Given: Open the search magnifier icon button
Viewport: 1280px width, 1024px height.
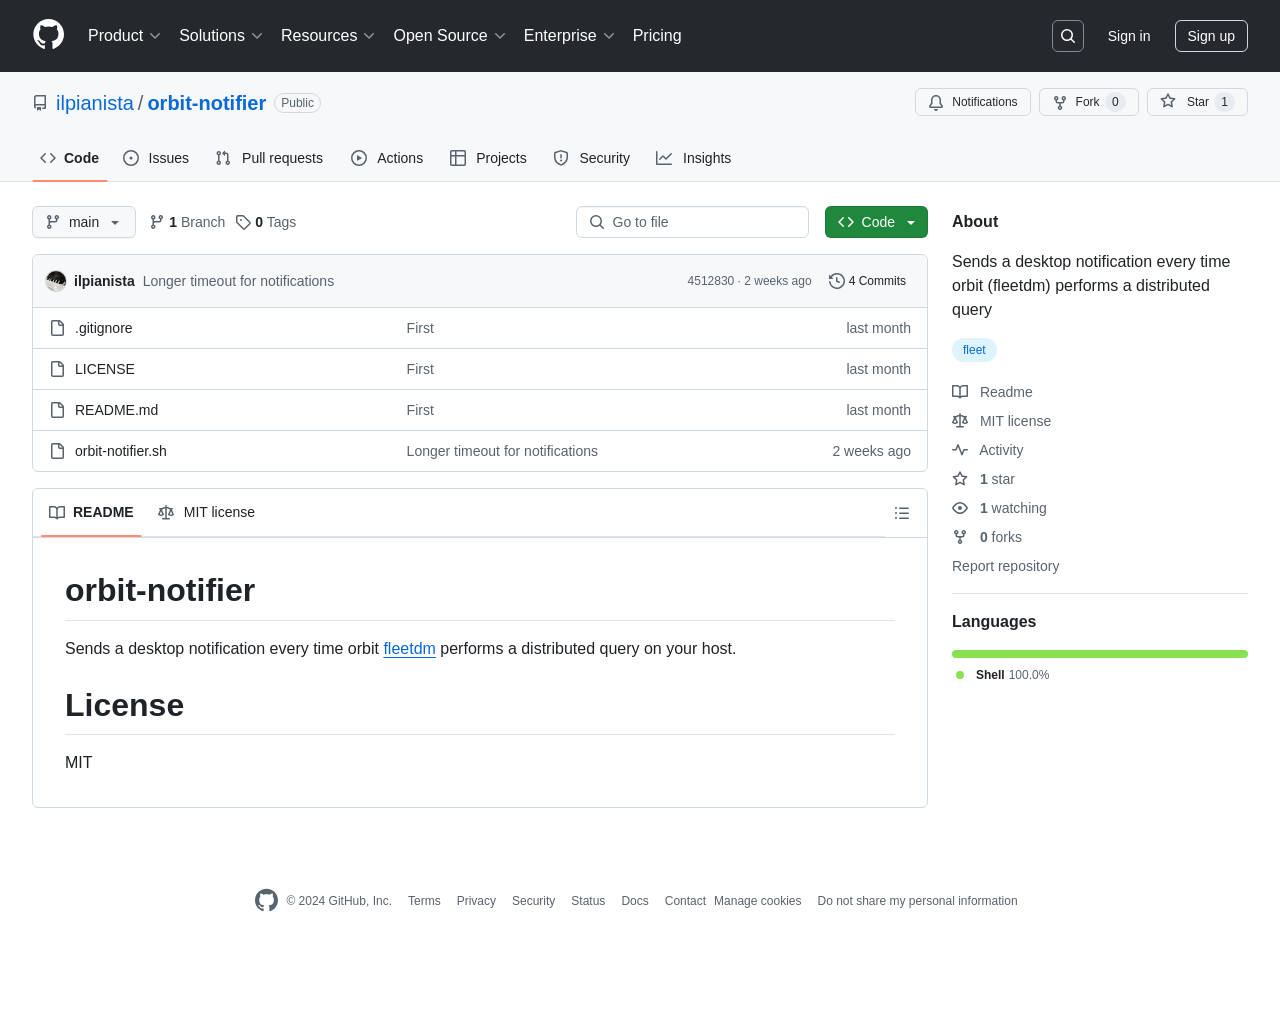Looking at the screenshot, I should point(1068,36).
